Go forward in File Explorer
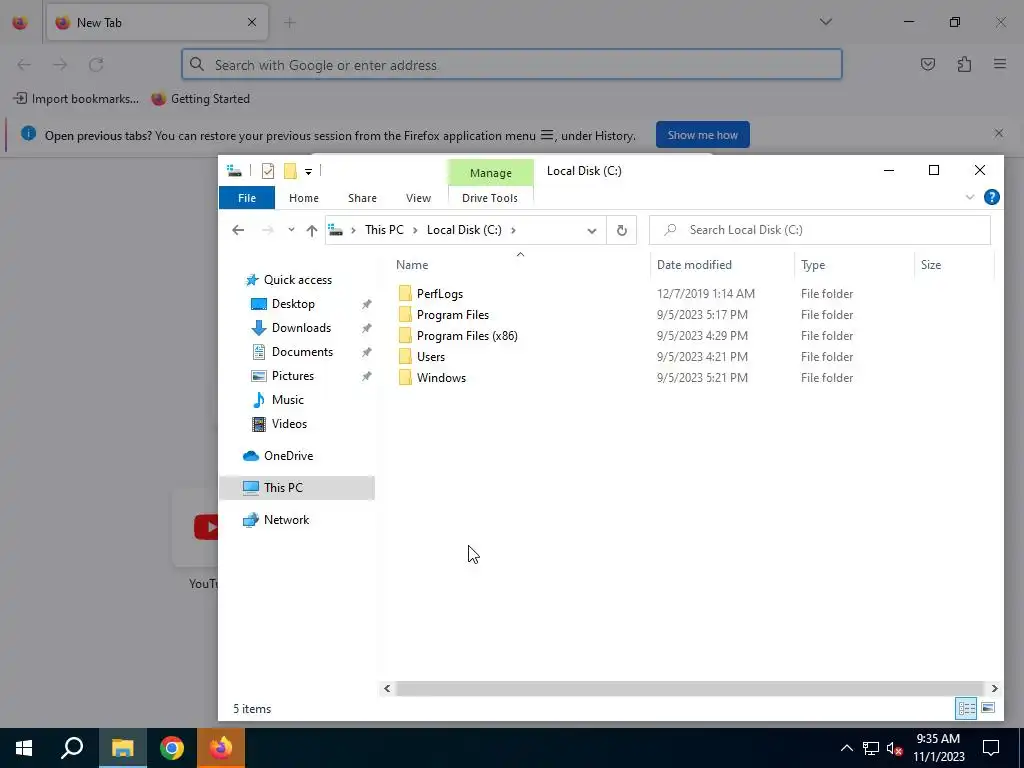Screen dimensions: 1024x768 pos(267,230)
